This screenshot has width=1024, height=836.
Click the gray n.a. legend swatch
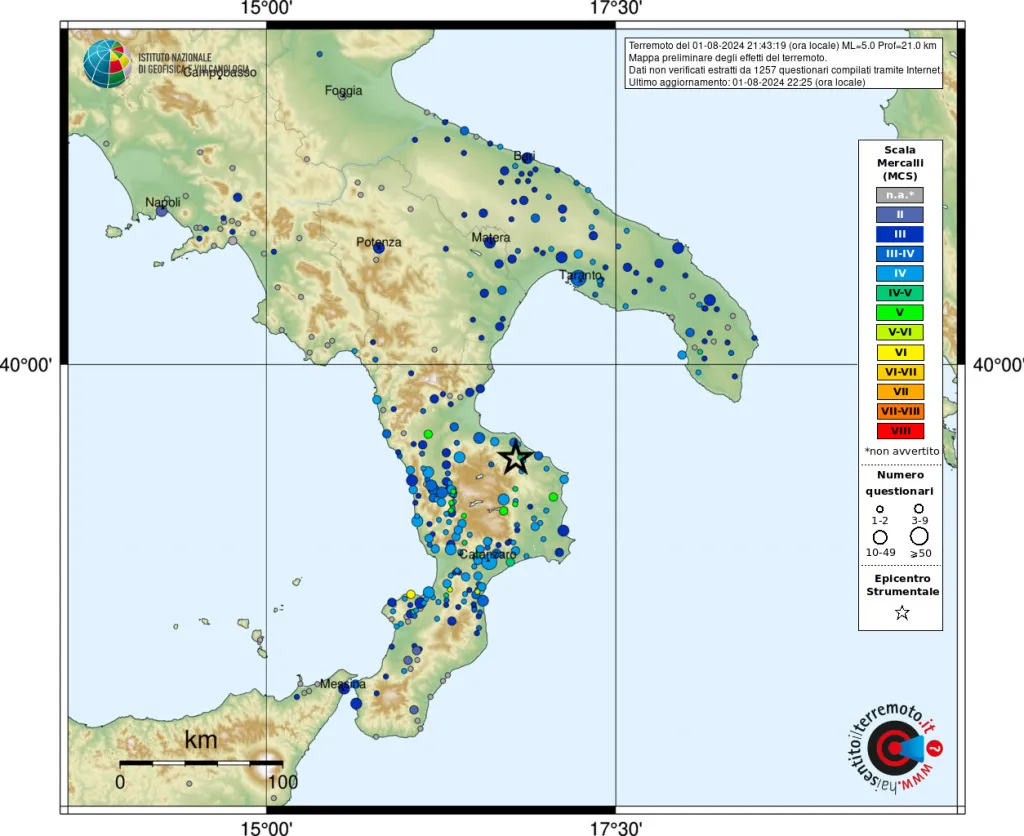(x=900, y=195)
